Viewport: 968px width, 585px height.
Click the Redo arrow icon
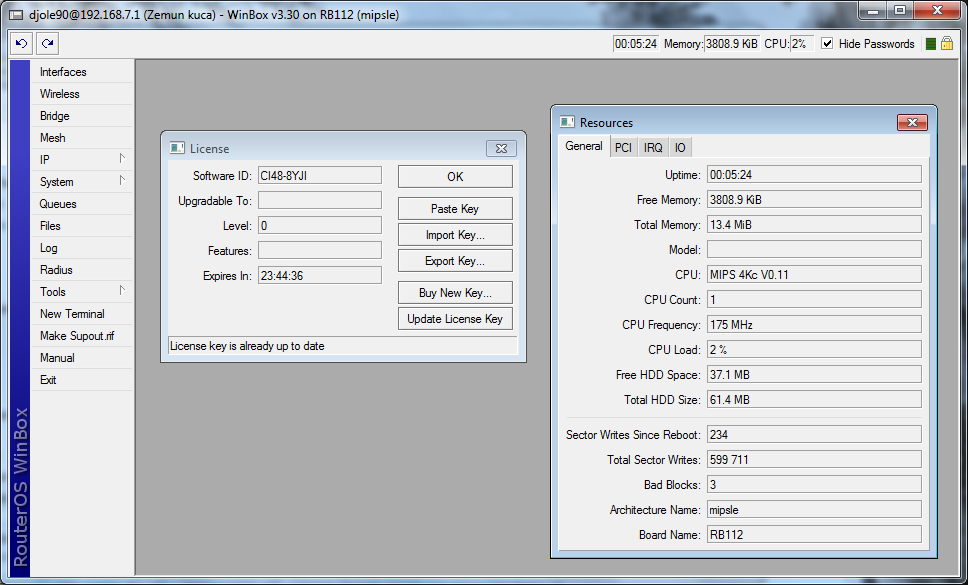tap(48, 44)
